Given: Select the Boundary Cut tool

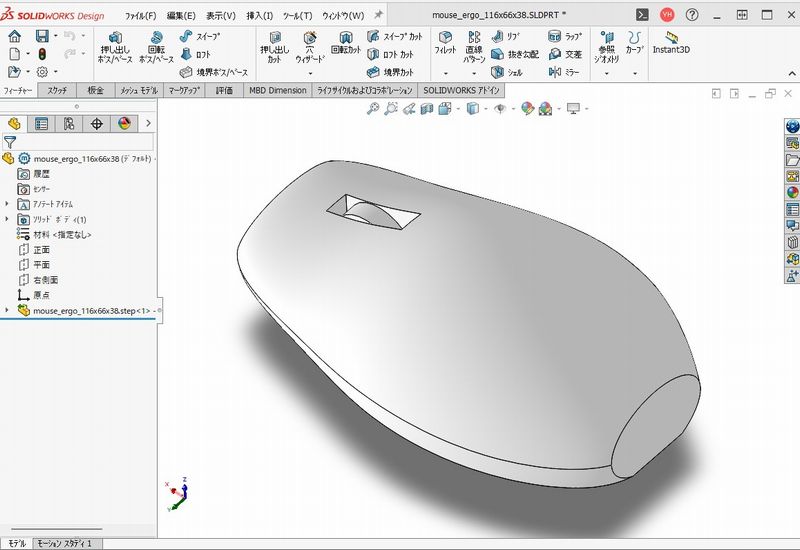Looking at the screenshot, I should point(390,72).
